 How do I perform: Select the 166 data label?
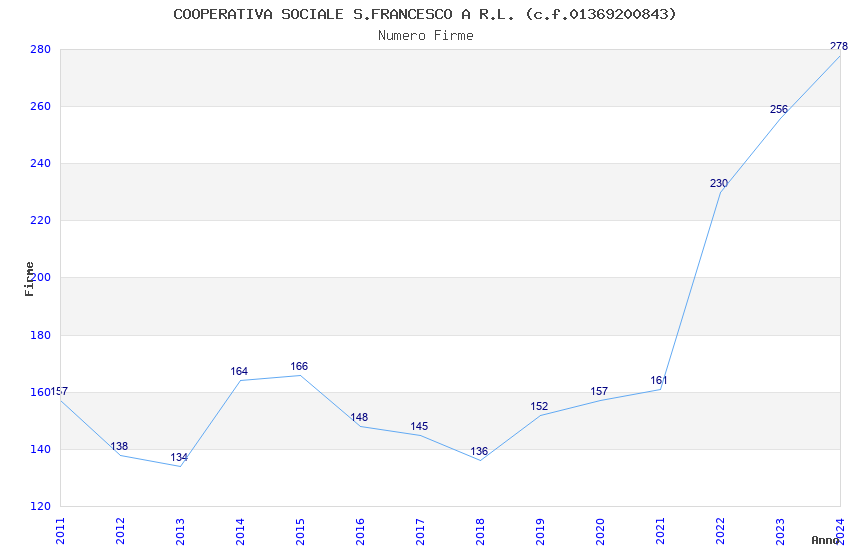coord(299,366)
